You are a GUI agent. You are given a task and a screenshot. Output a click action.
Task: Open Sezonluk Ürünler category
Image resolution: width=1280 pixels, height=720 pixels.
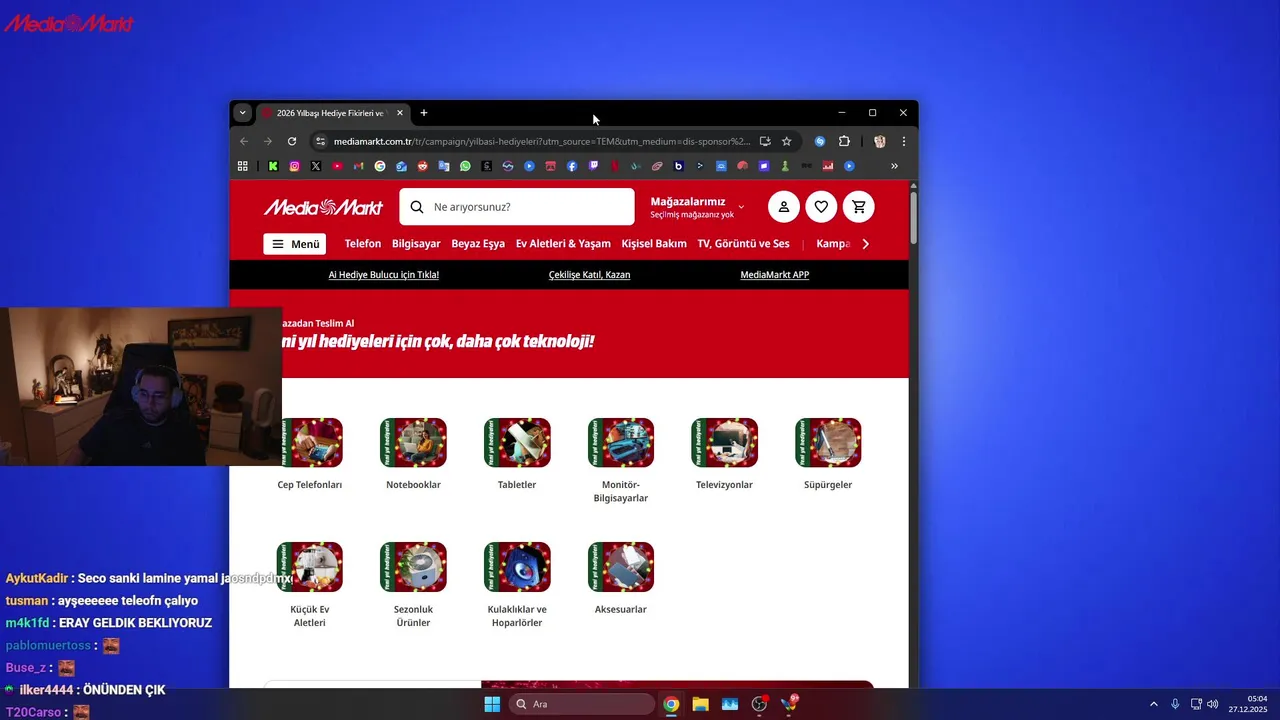coord(413,586)
